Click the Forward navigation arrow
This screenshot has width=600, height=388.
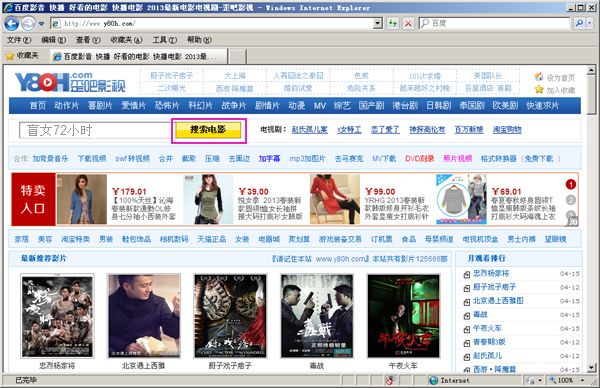[x=28, y=24]
